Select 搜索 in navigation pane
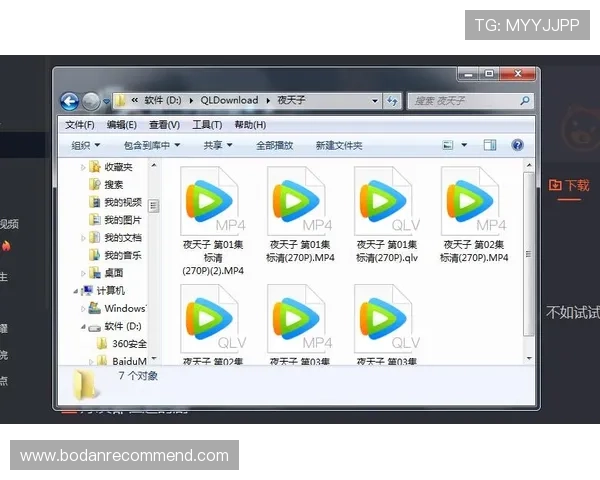The height and width of the screenshot is (480, 600). click(114, 185)
